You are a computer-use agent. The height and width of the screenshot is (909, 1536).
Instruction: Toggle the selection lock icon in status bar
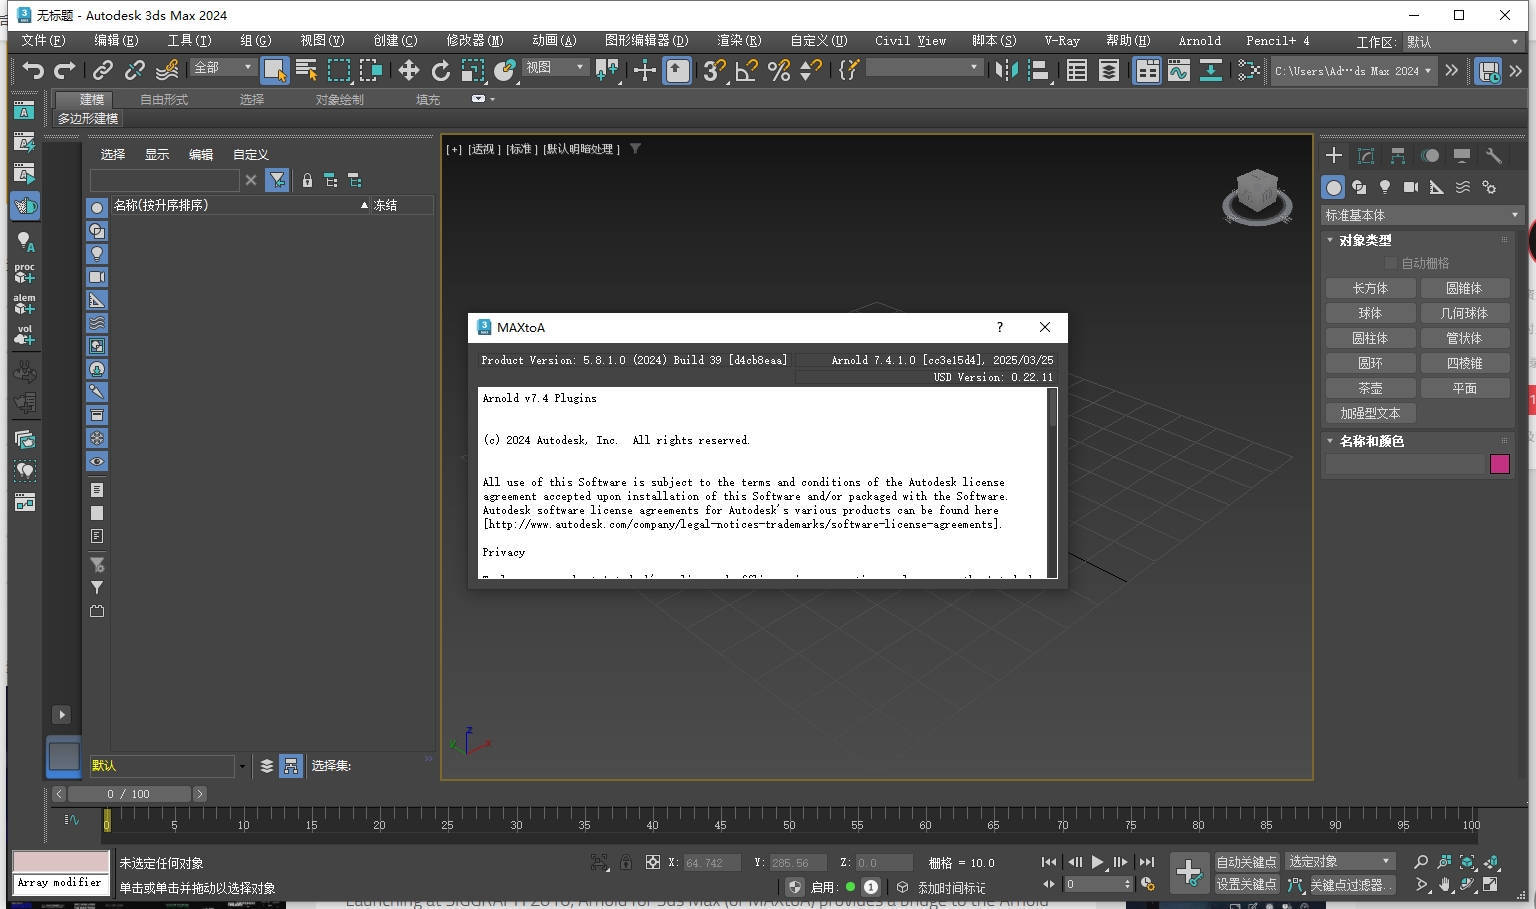(x=626, y=862)
